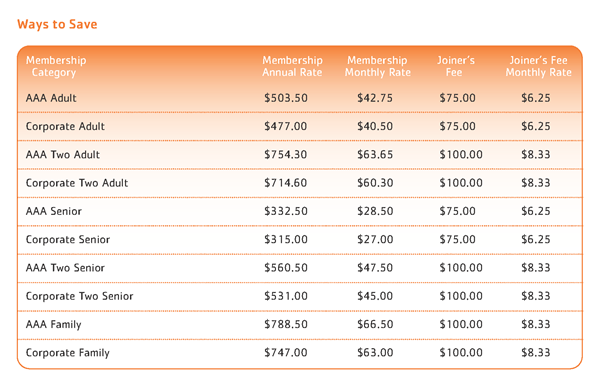Click the Corporate Family row label

point(68,353)
